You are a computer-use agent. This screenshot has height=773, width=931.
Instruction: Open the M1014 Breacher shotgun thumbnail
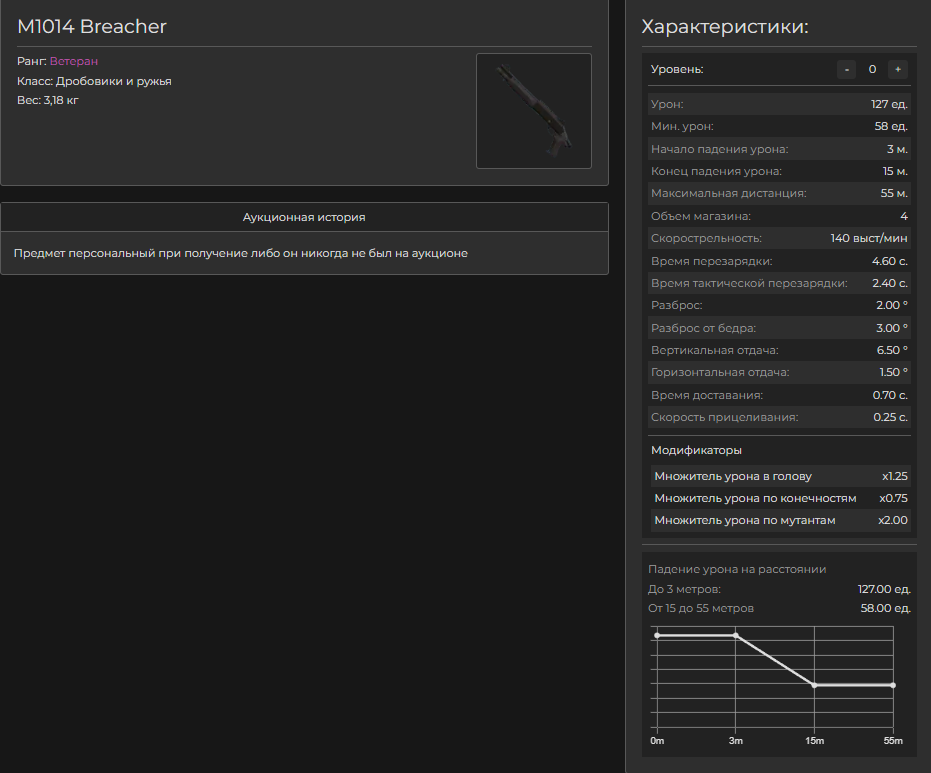[x=534, y=111]
